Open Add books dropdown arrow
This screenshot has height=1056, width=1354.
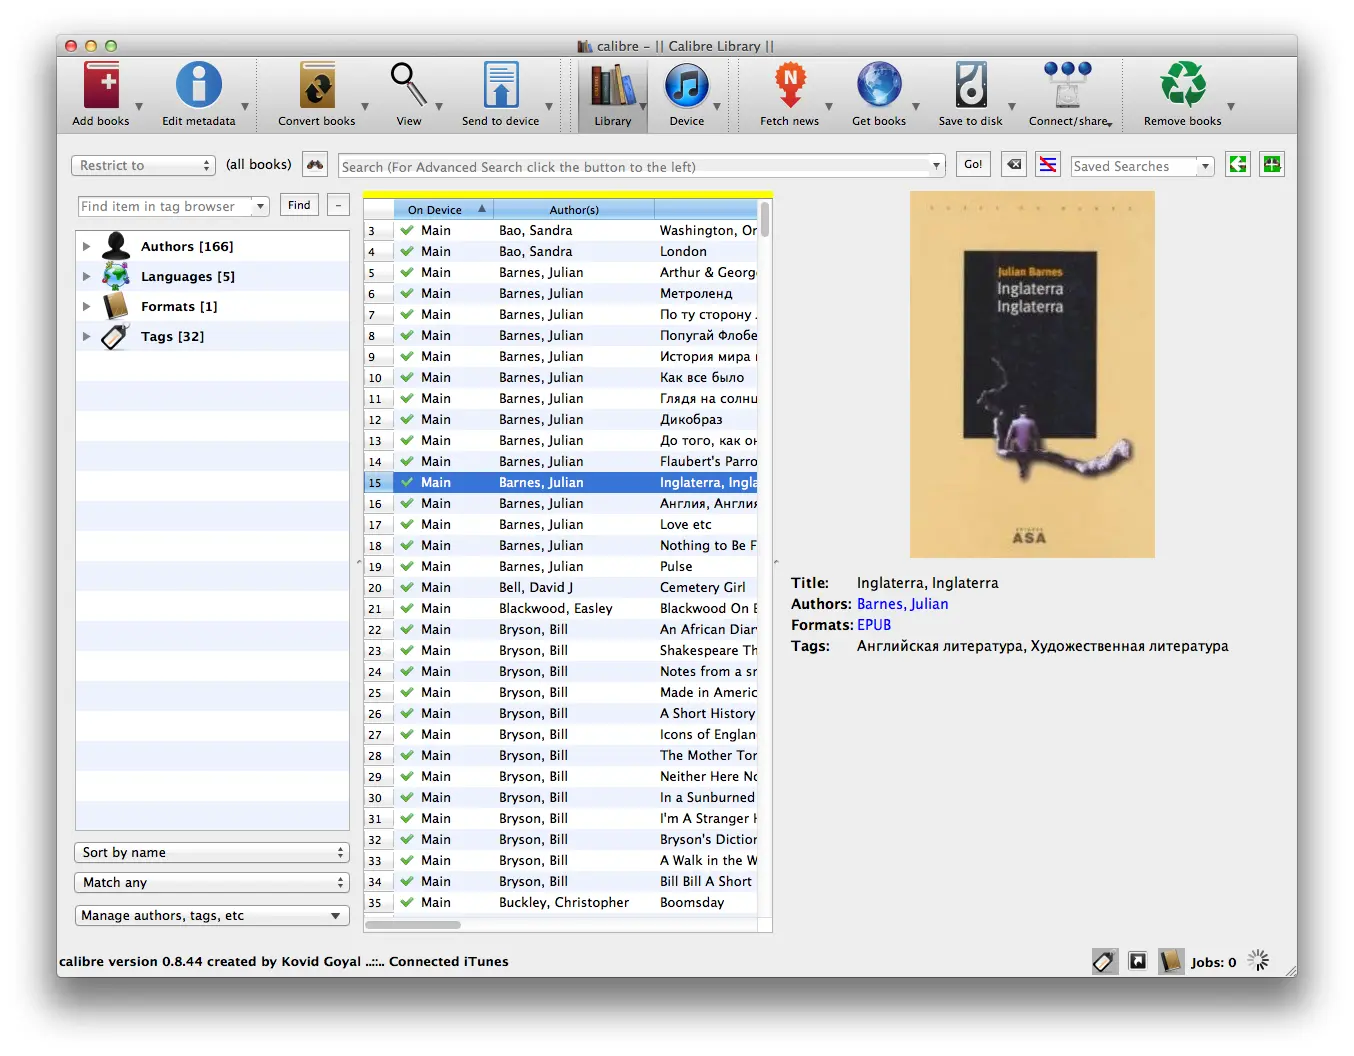(139, 106)
